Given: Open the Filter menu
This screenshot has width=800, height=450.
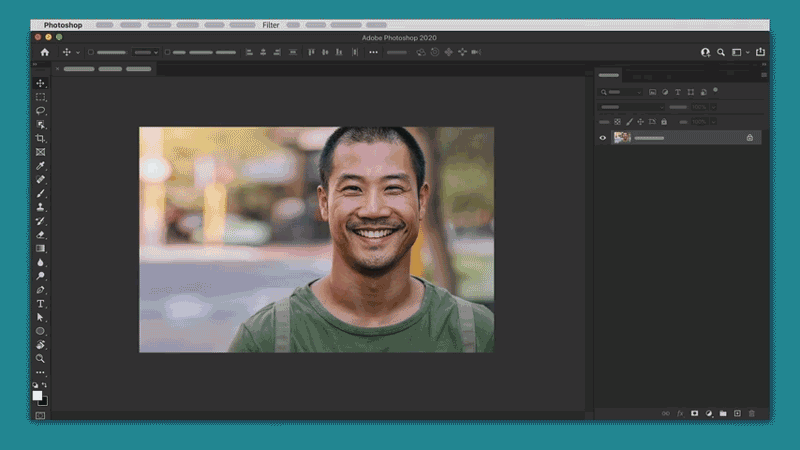Looking at the screenshot, I should [271, 24].
